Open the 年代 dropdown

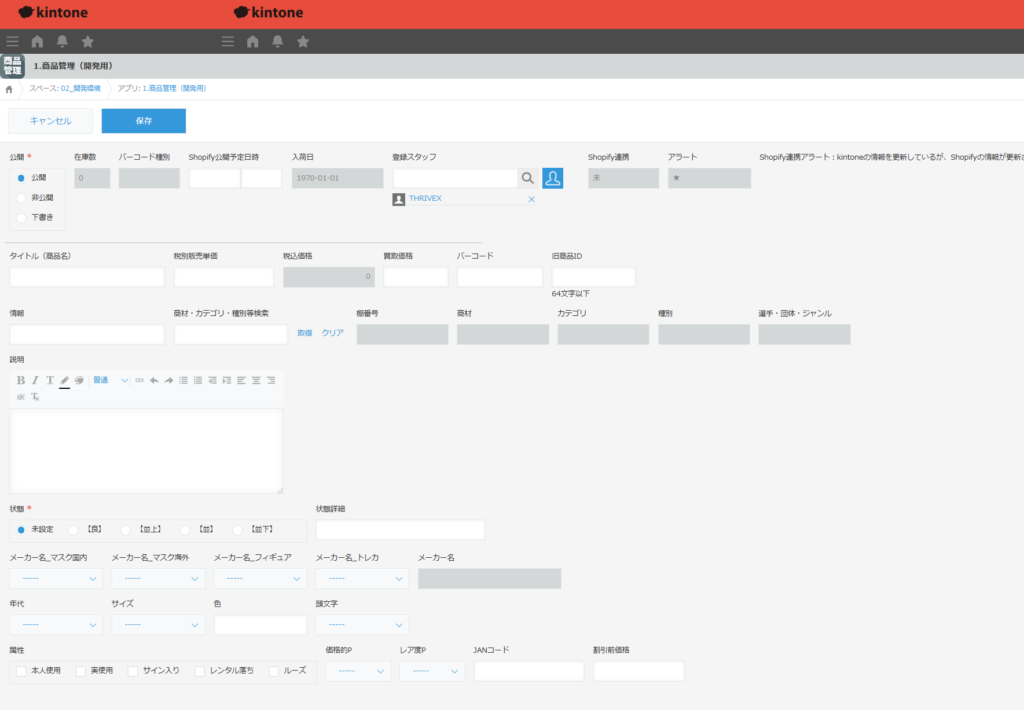point(56,625)
